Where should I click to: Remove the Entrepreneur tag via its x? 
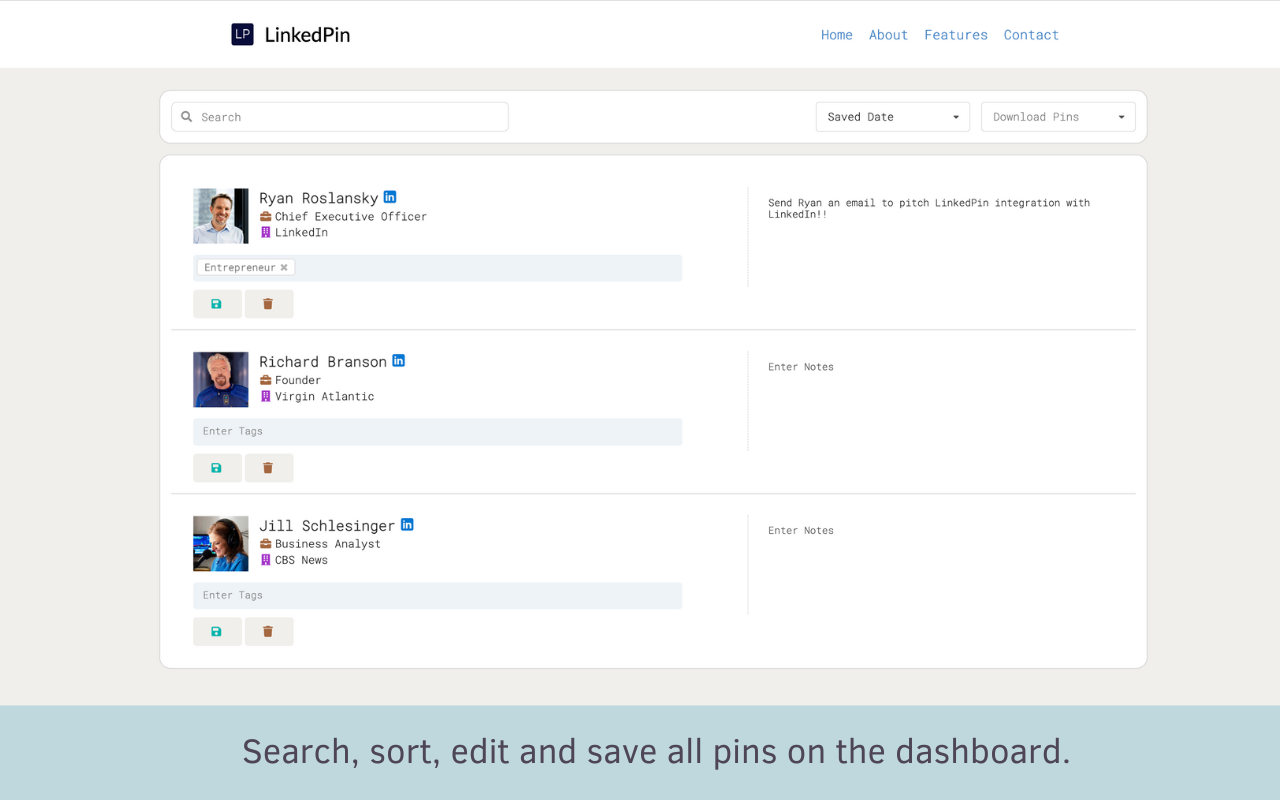(284, 268)
